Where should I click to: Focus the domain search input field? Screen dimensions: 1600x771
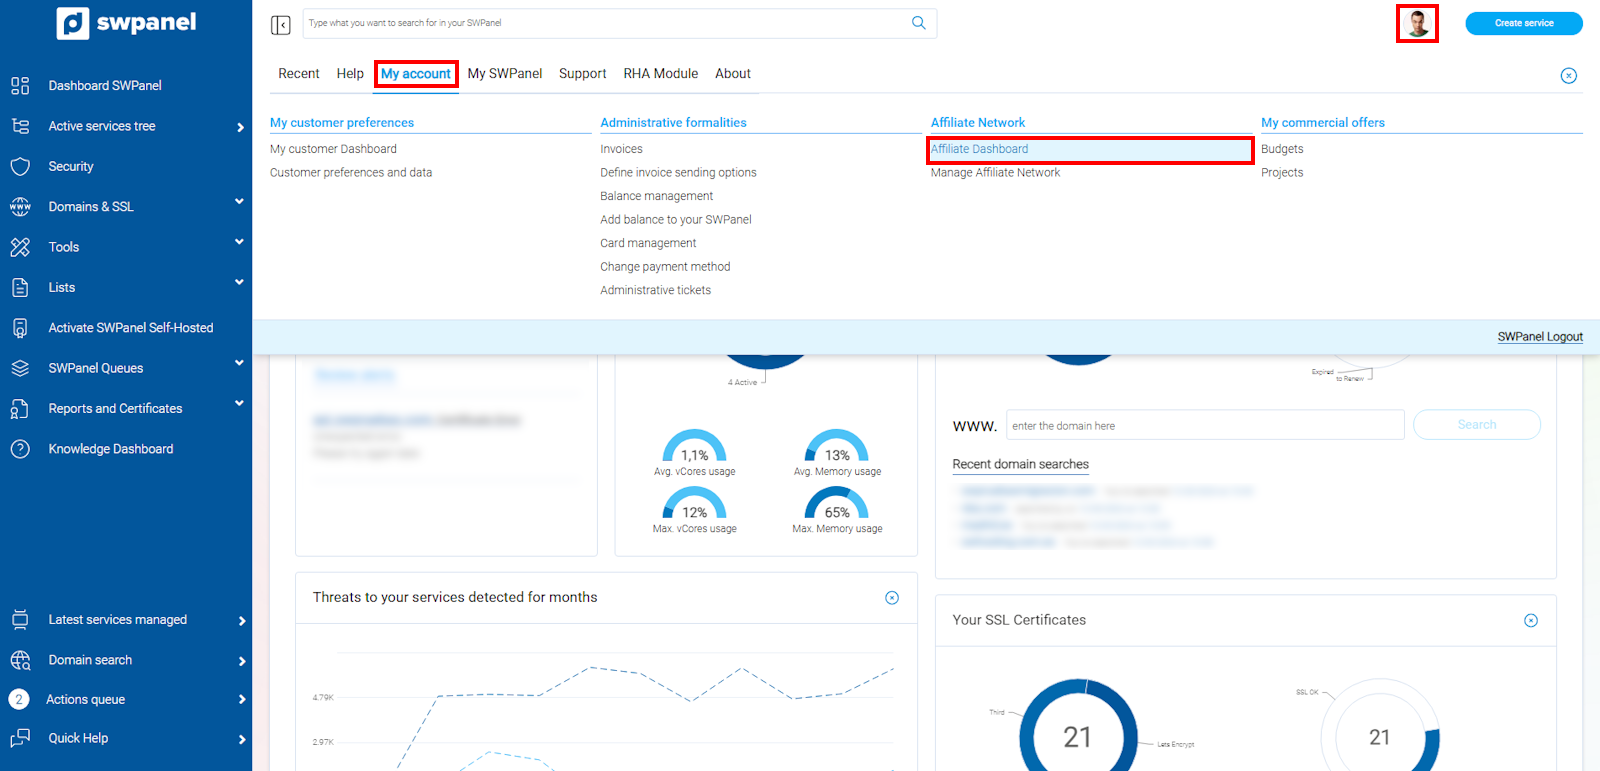point(1204,426)
